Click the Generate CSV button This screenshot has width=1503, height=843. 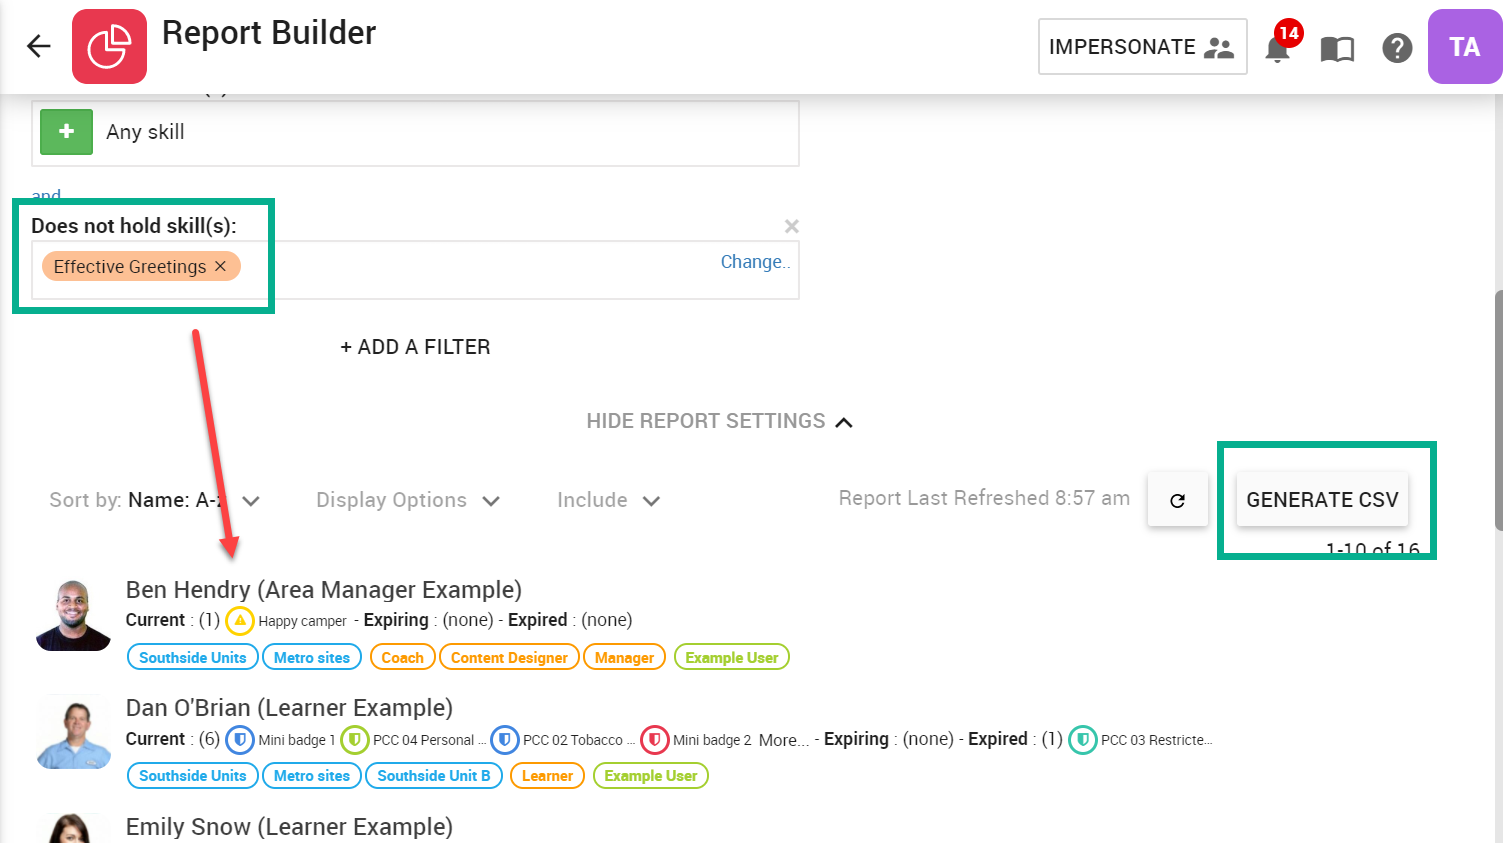pos(1322,499)
